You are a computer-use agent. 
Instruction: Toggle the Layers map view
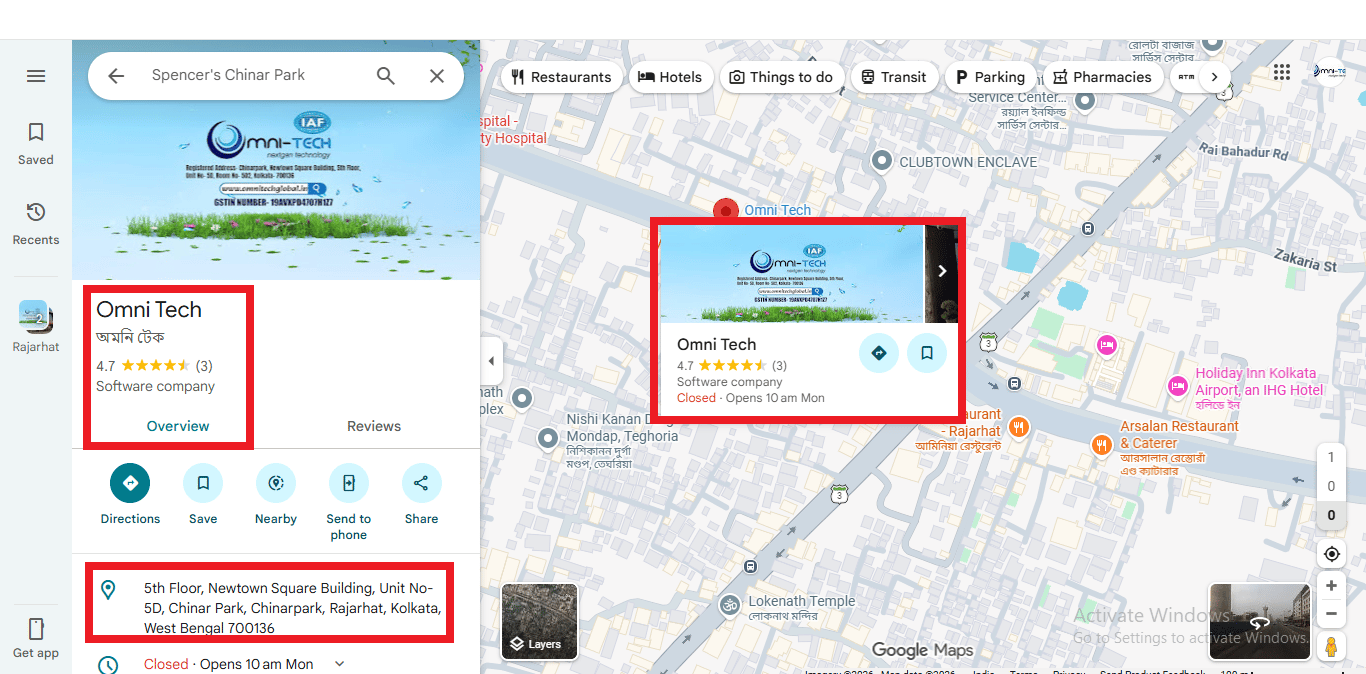[x=539, y=622]
